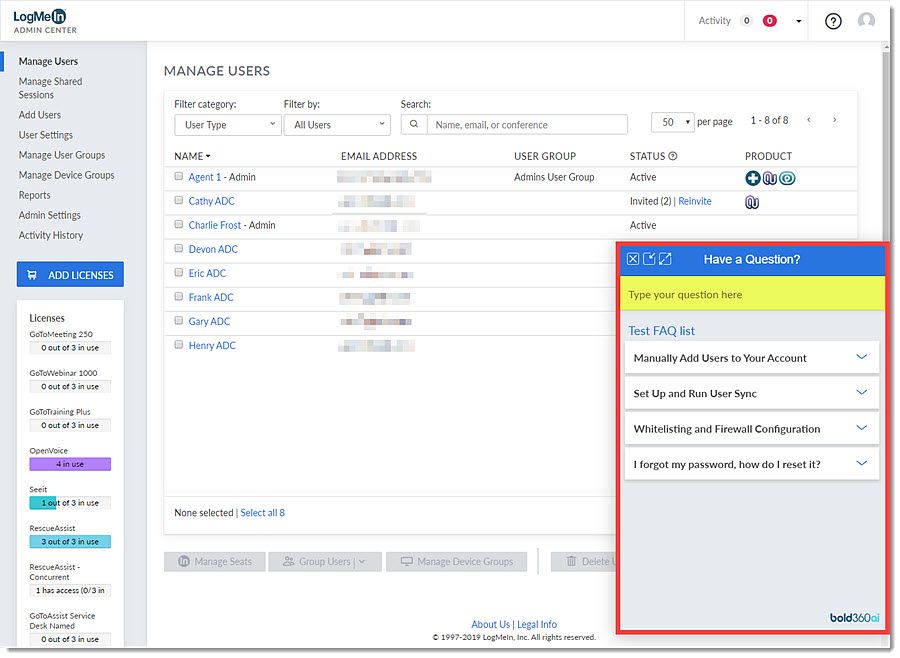The width and height of the screenshot is (900, 658).
Task: Click the grey activity count badge
Action: click(x=746, y=21)
